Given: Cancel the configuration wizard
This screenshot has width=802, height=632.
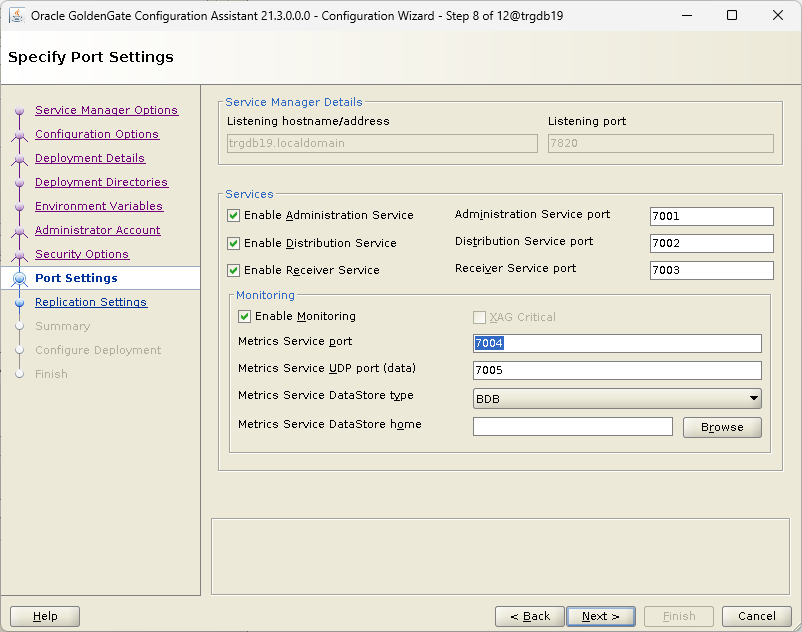Looking at the screenshot, I should pyautogui.click(x=756, y=616).
